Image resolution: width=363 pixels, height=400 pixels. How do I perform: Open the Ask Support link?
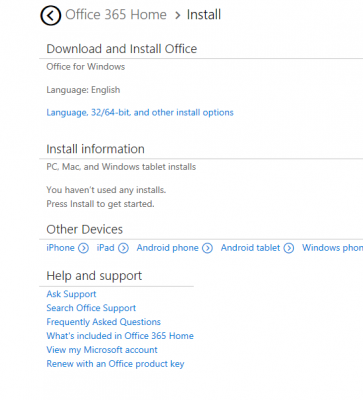coord(71,294)
